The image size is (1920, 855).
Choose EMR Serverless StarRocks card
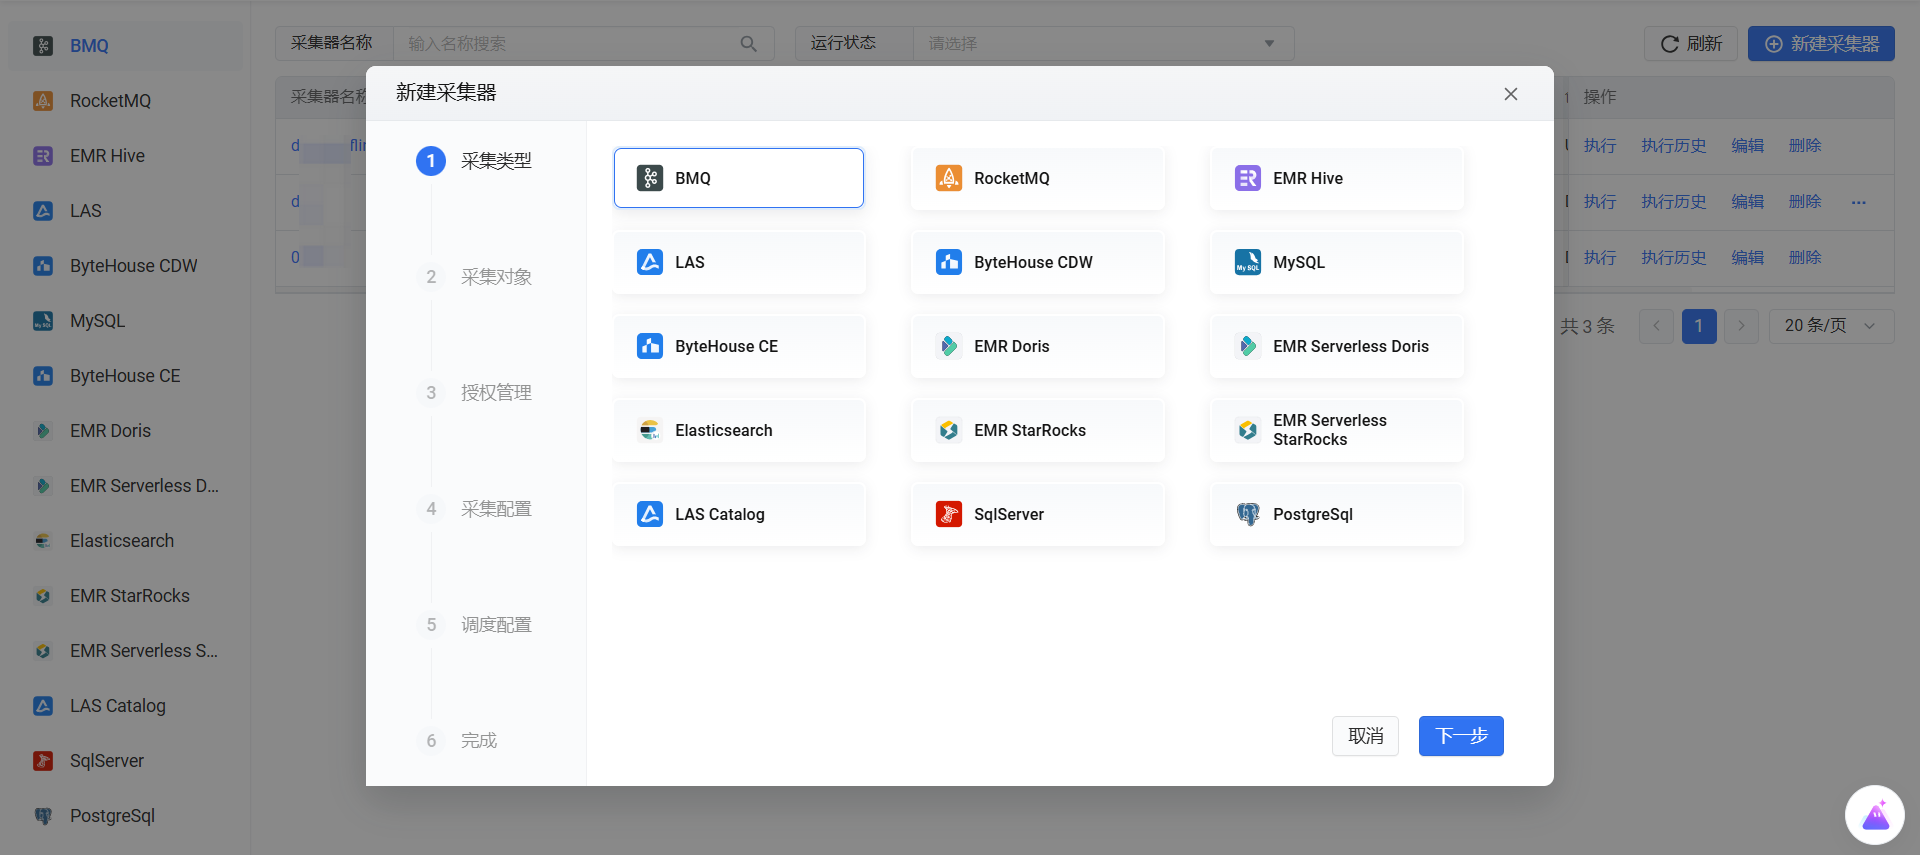point(1336,430)
